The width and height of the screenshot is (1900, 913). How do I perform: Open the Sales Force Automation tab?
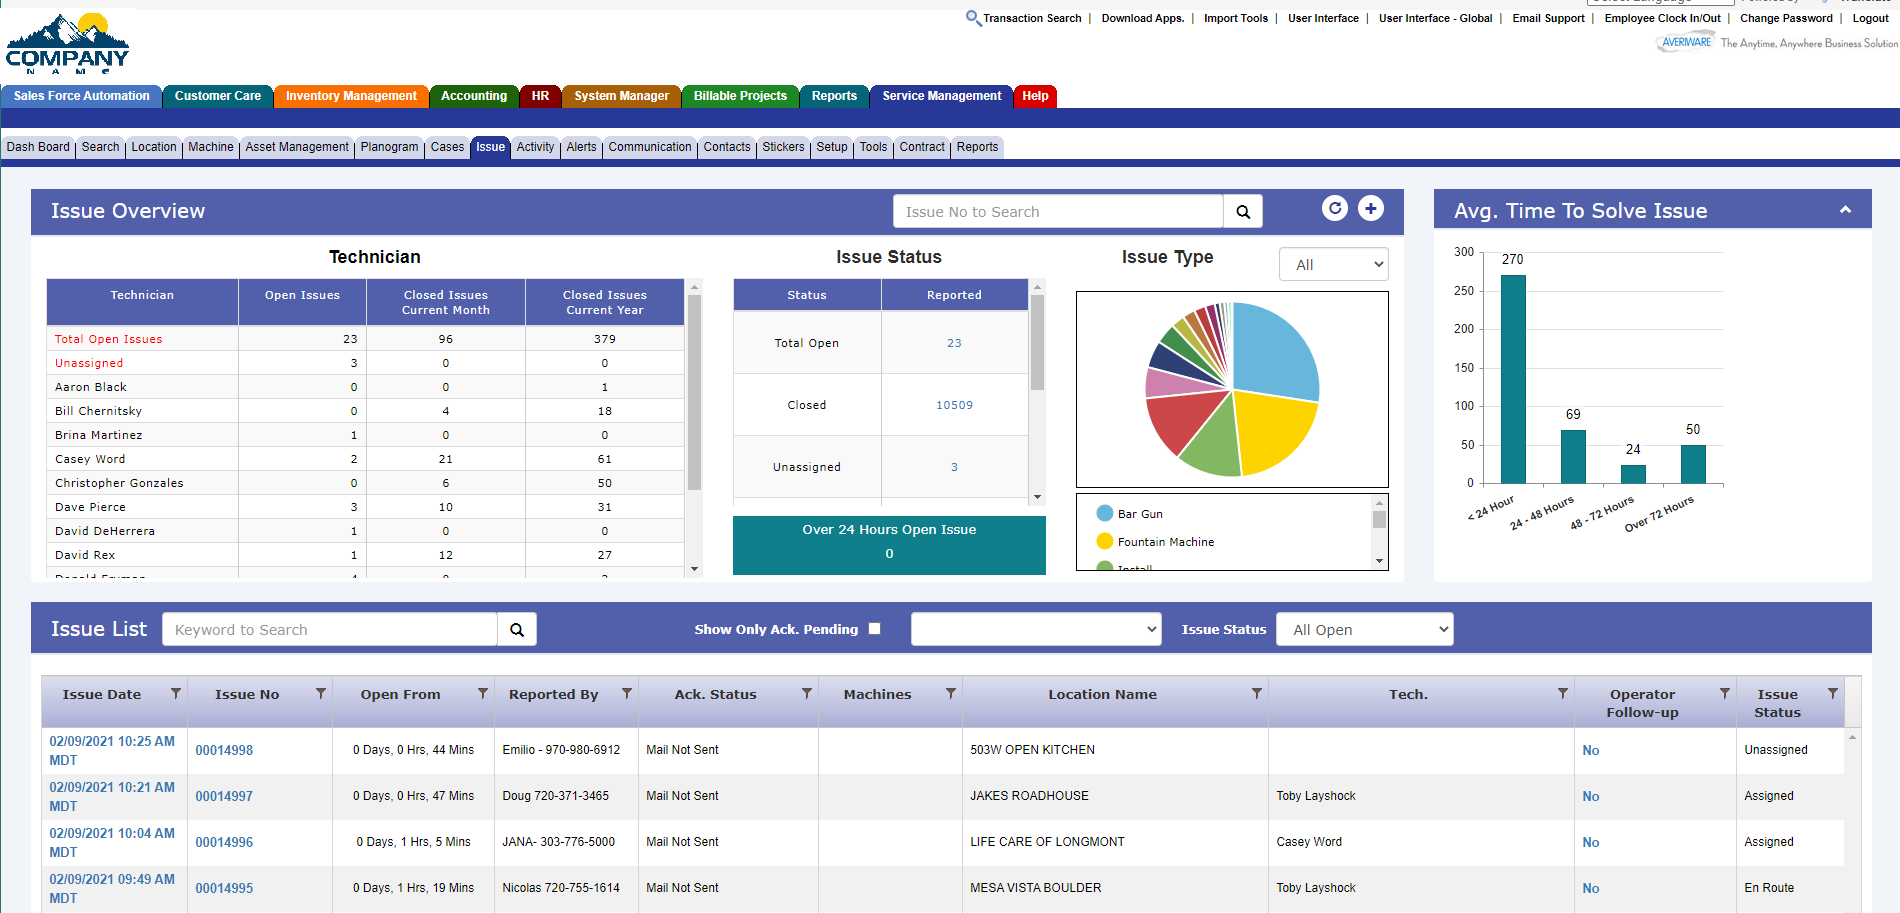[82, 96]
